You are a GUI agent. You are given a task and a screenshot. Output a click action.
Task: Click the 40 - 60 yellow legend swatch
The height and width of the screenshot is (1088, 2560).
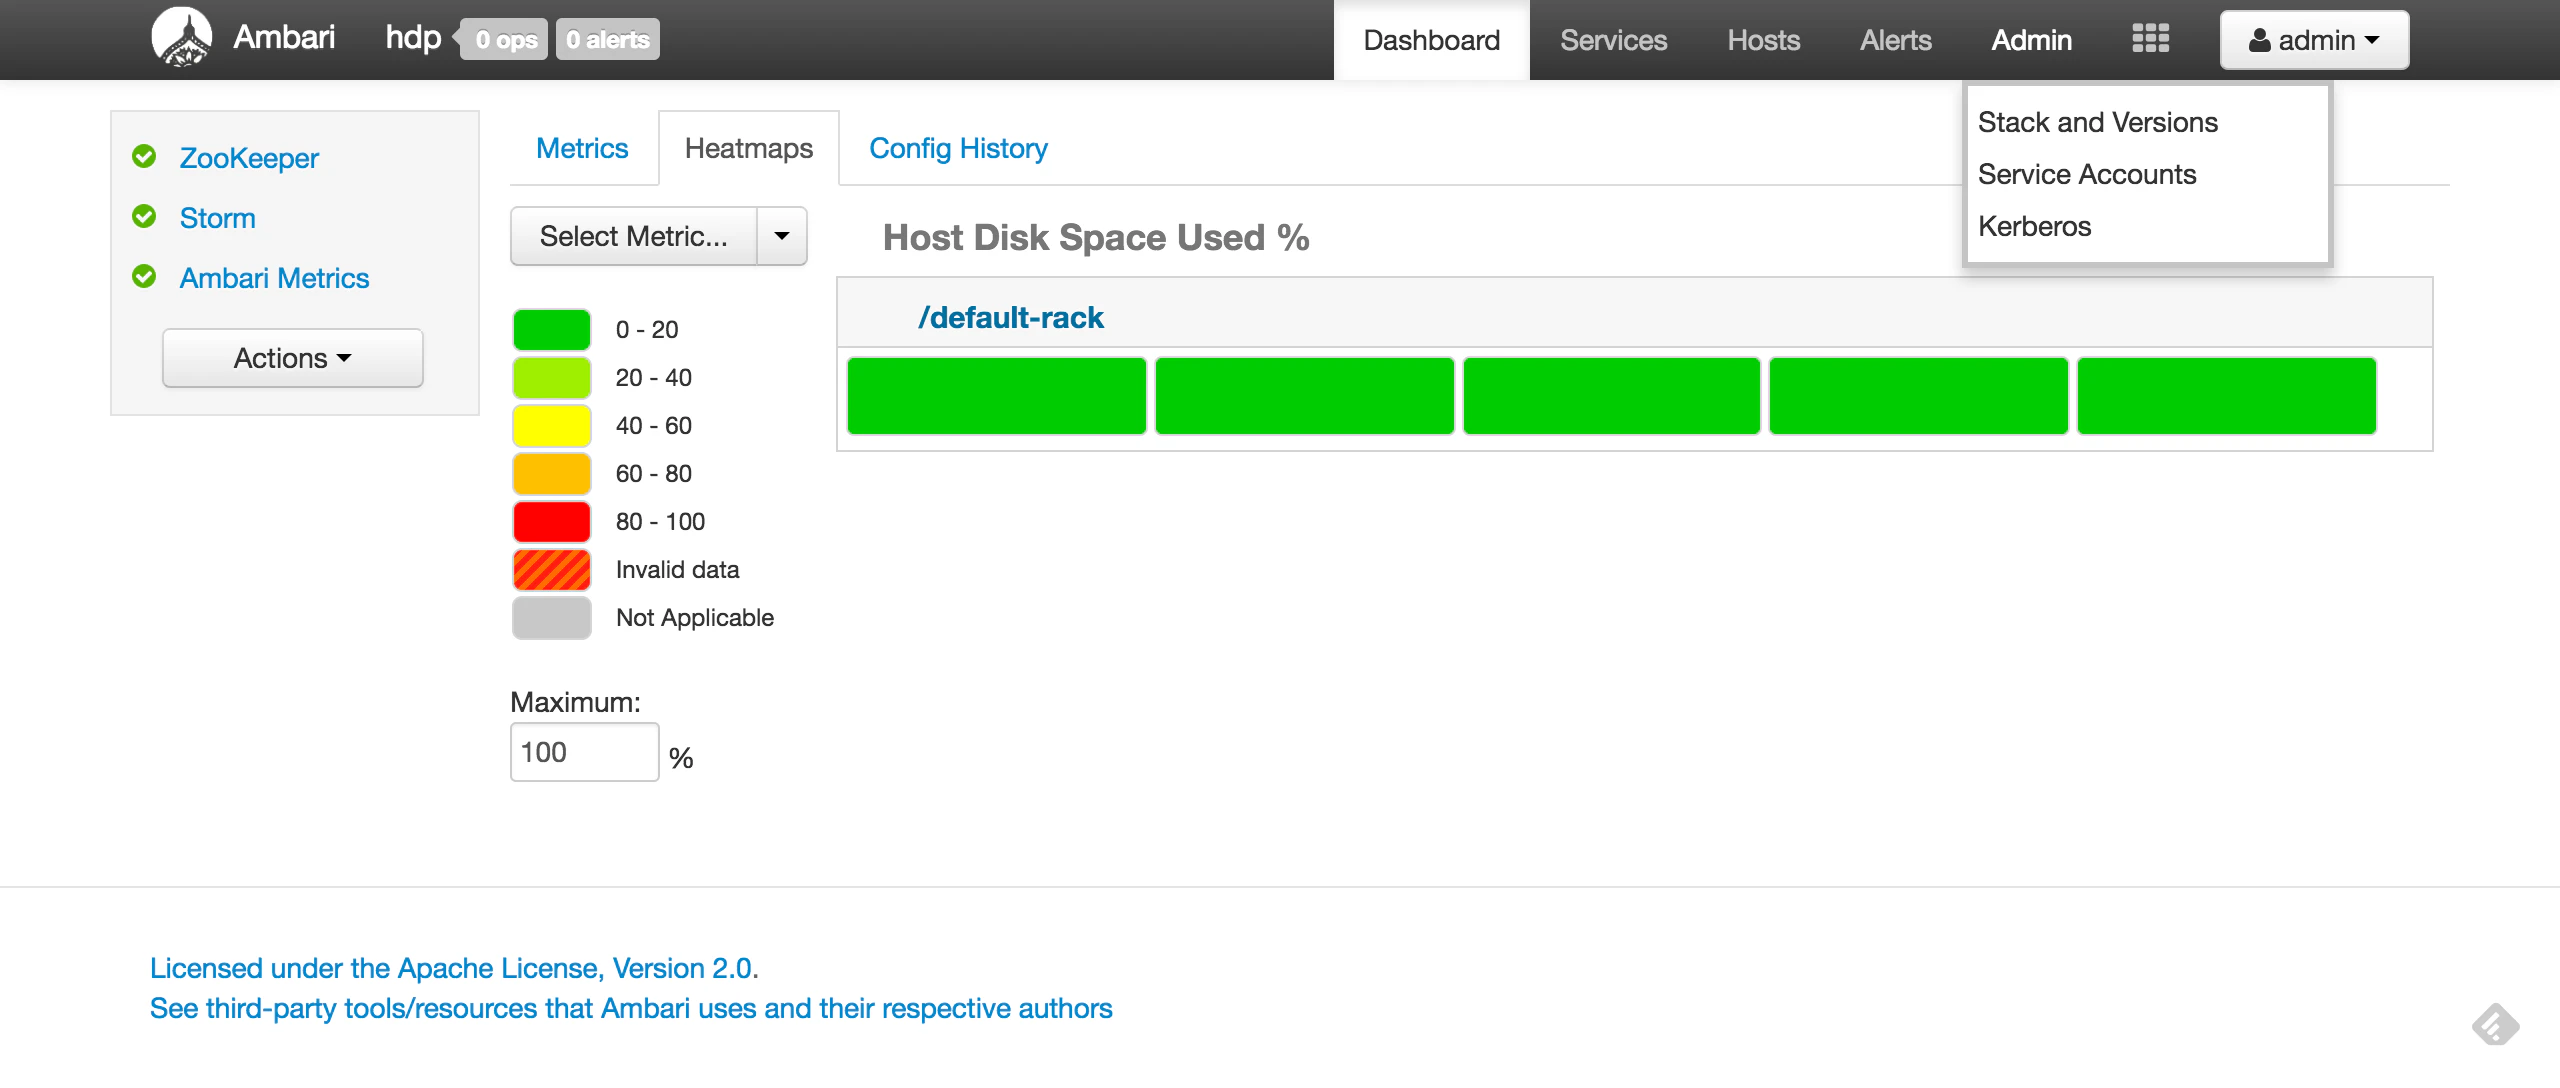pyautogui.click(x=551, y=426)
